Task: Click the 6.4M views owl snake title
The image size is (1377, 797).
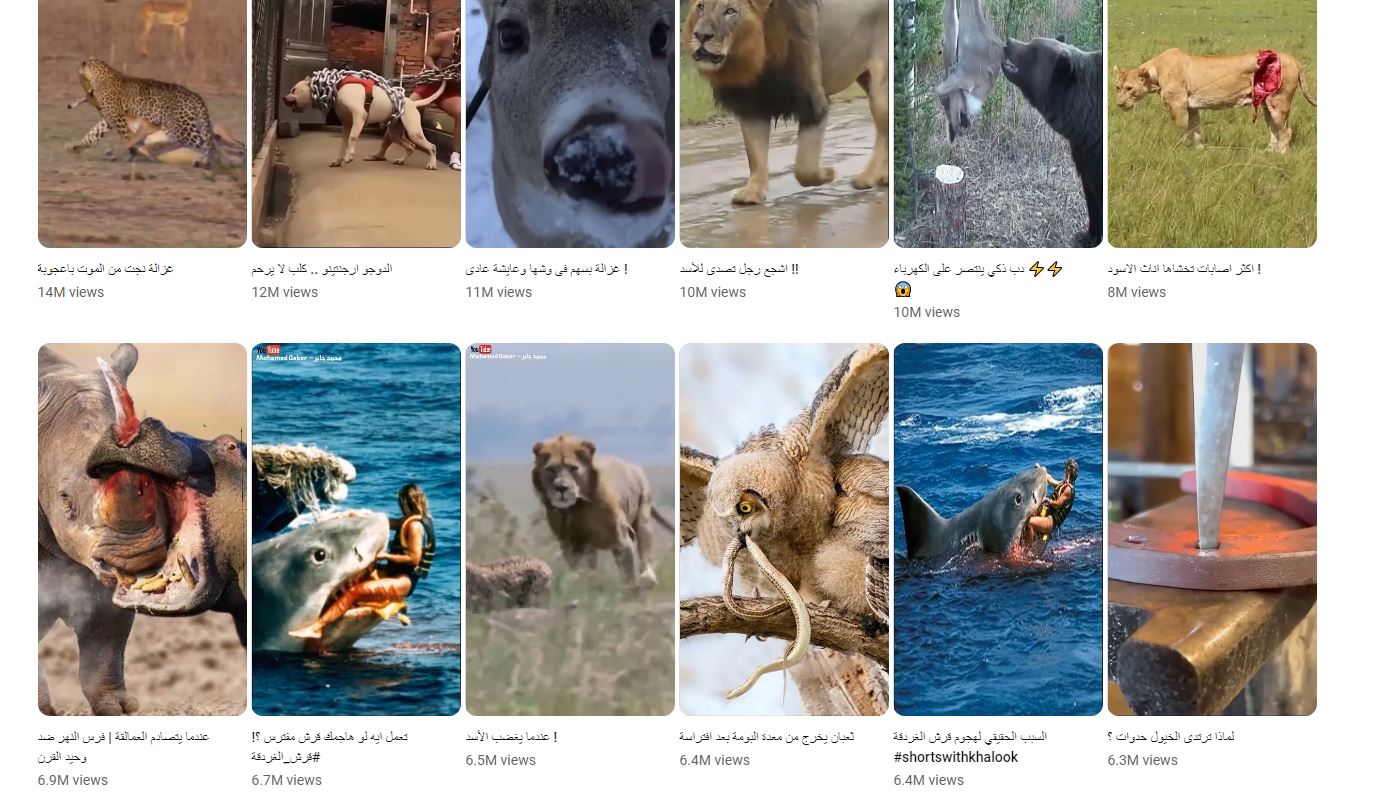Action: pyautogui.click(x=766, y=737)
